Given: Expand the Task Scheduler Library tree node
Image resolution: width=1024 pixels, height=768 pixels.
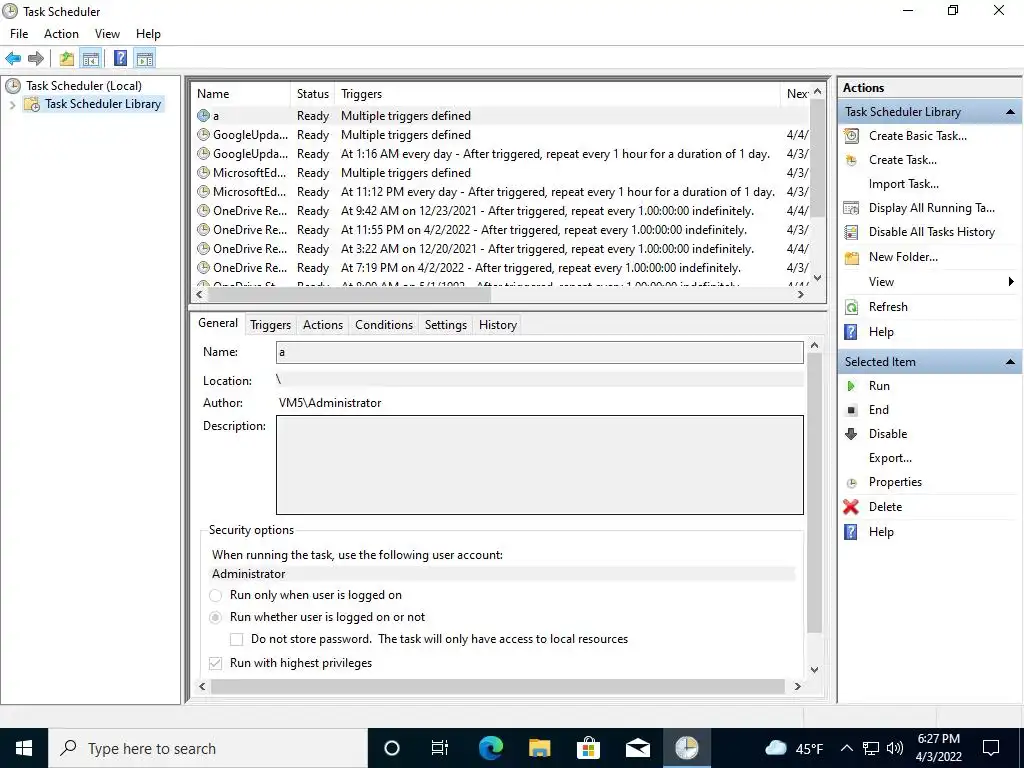Looking at the screenshot, I should pos(12,104).
